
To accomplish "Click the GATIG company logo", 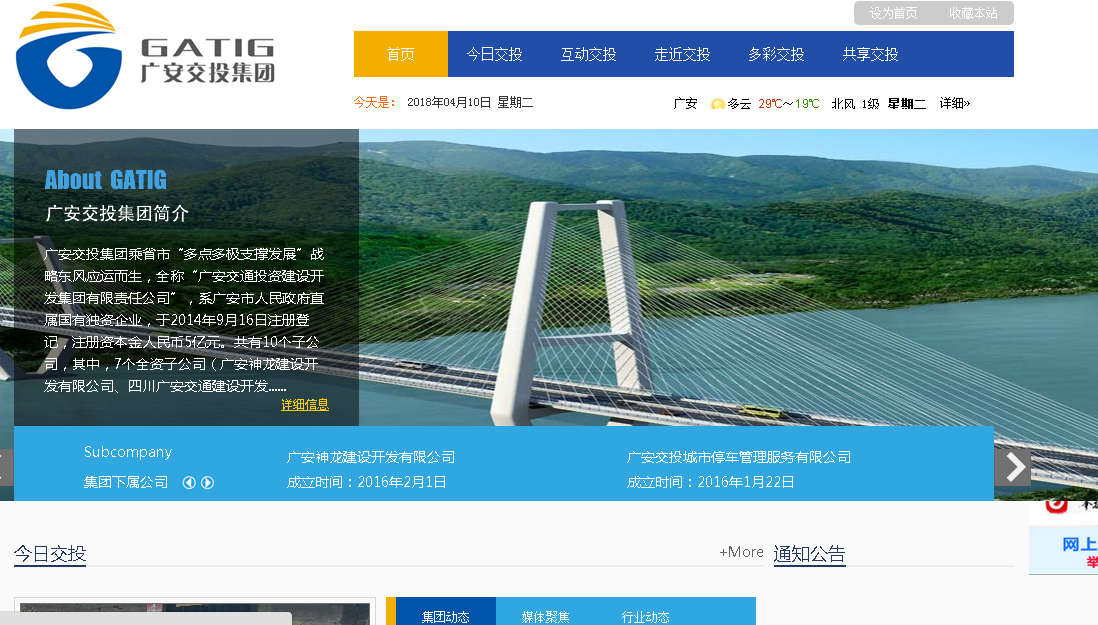I will [x=144, y=58].
